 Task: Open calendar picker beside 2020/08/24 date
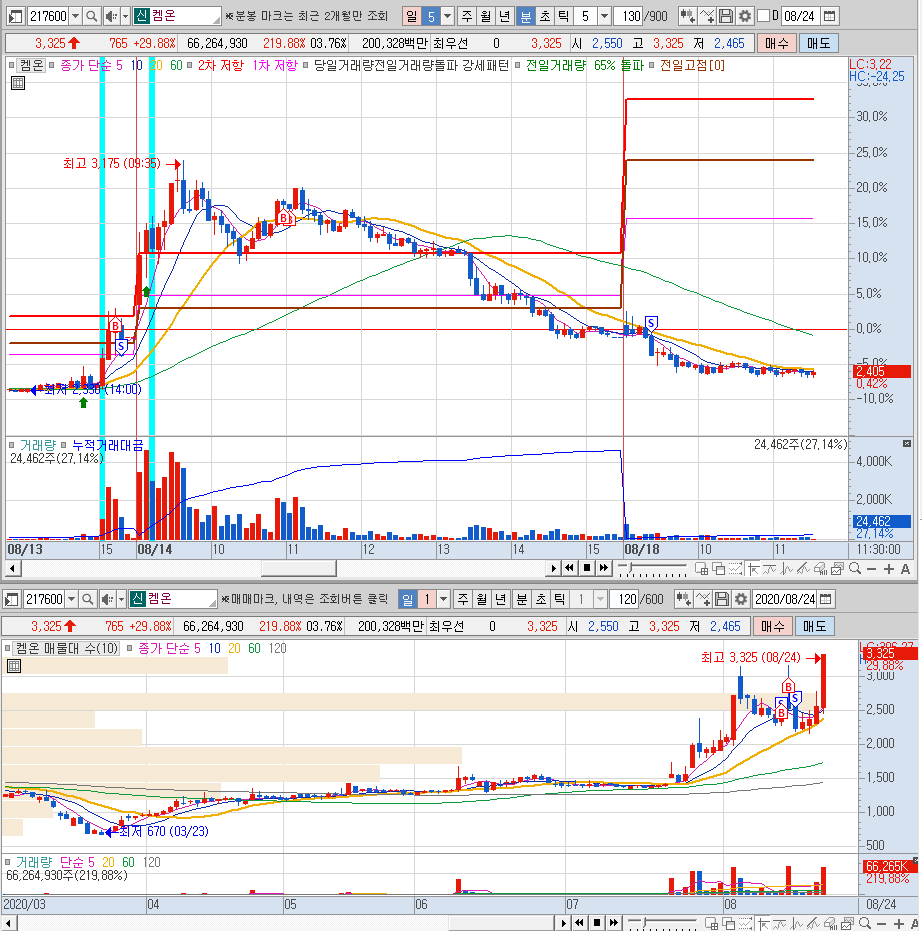point(825,599)
